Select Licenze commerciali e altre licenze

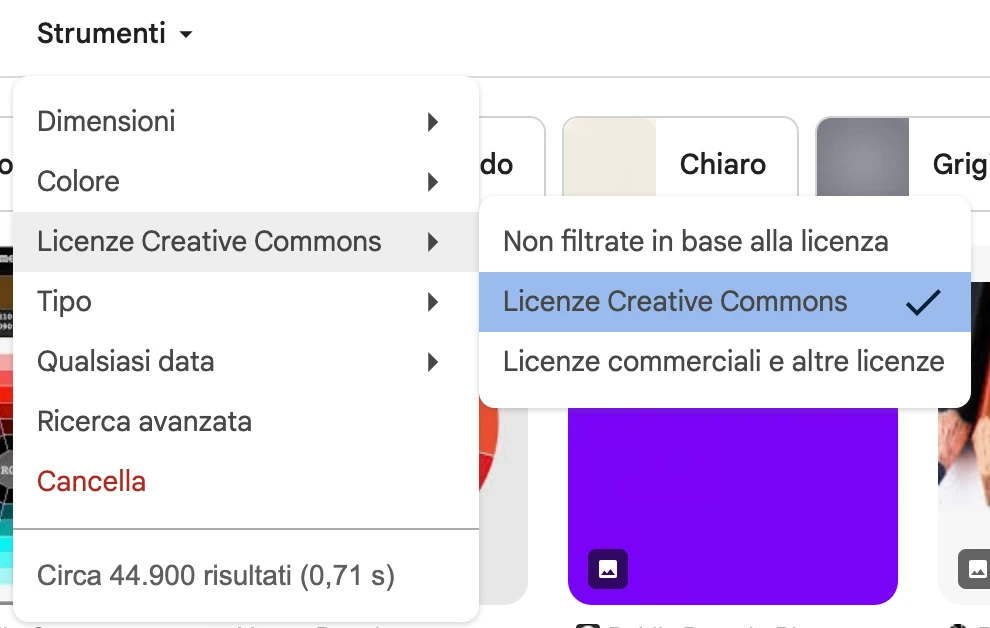click(724, 362)
